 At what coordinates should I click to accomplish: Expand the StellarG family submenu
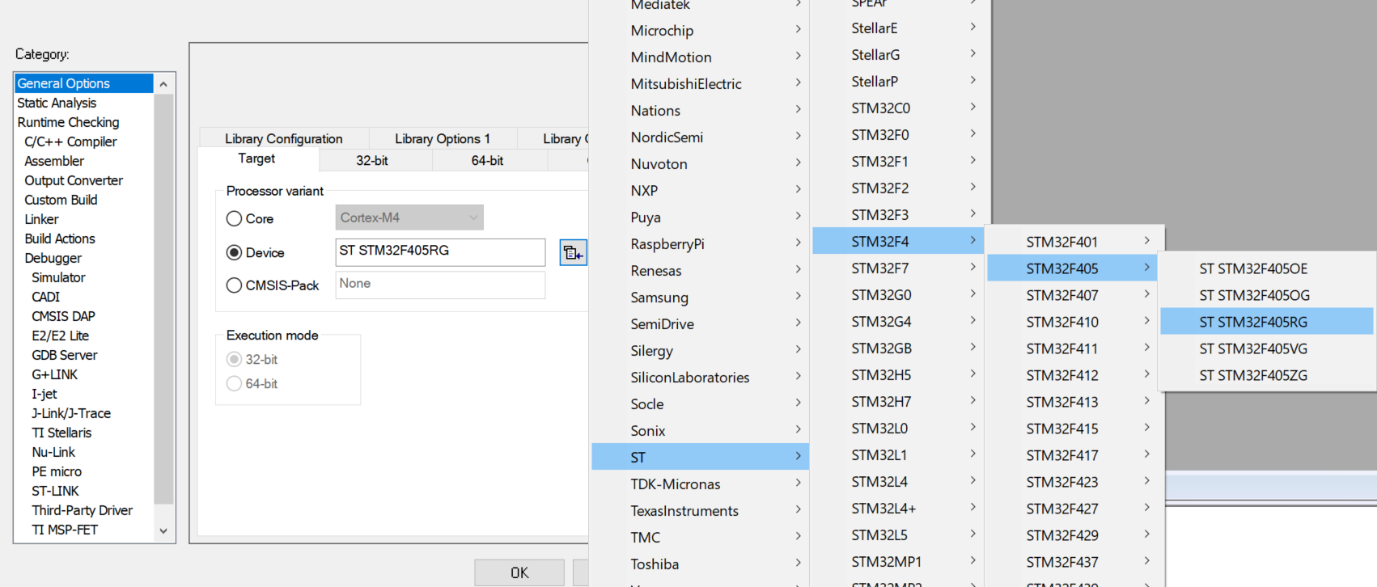[x=898, y=54]
